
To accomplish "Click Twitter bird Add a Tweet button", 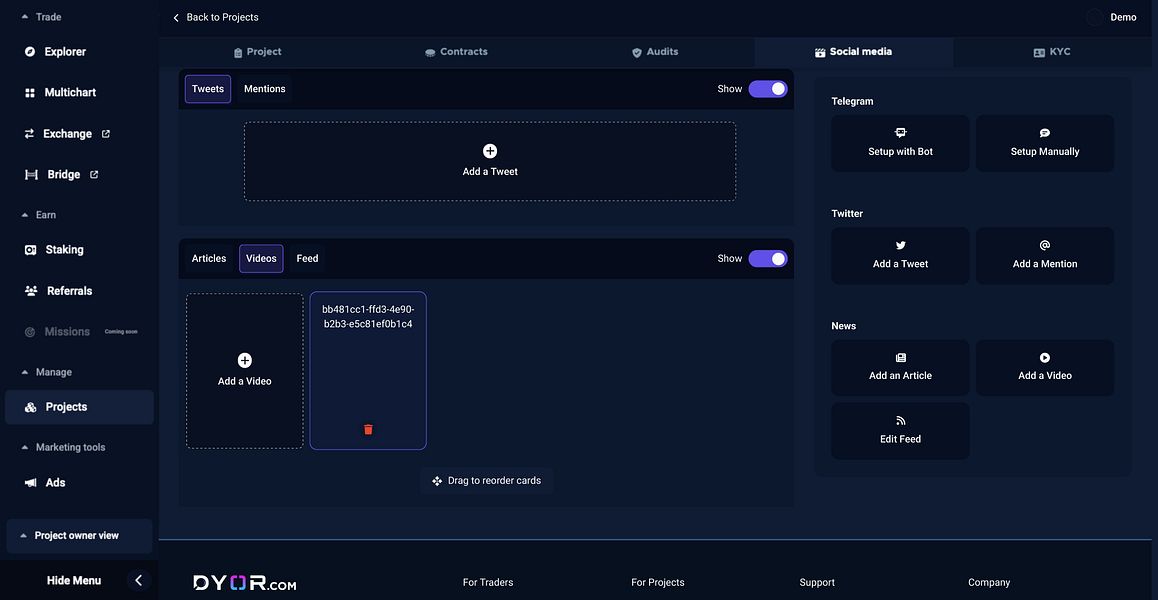I will [900, 256].
